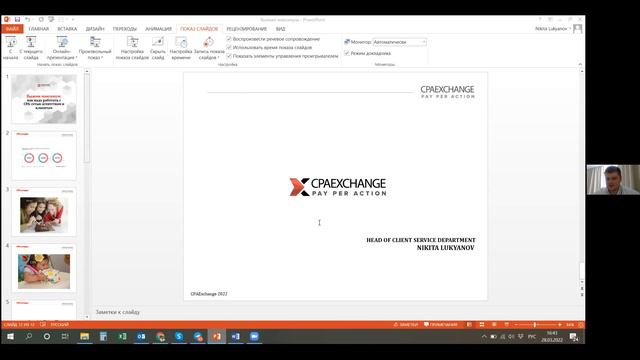Click the Repeat icon in quick access toolbar
This screenshot has height=360, width=640.
point(41,19)
